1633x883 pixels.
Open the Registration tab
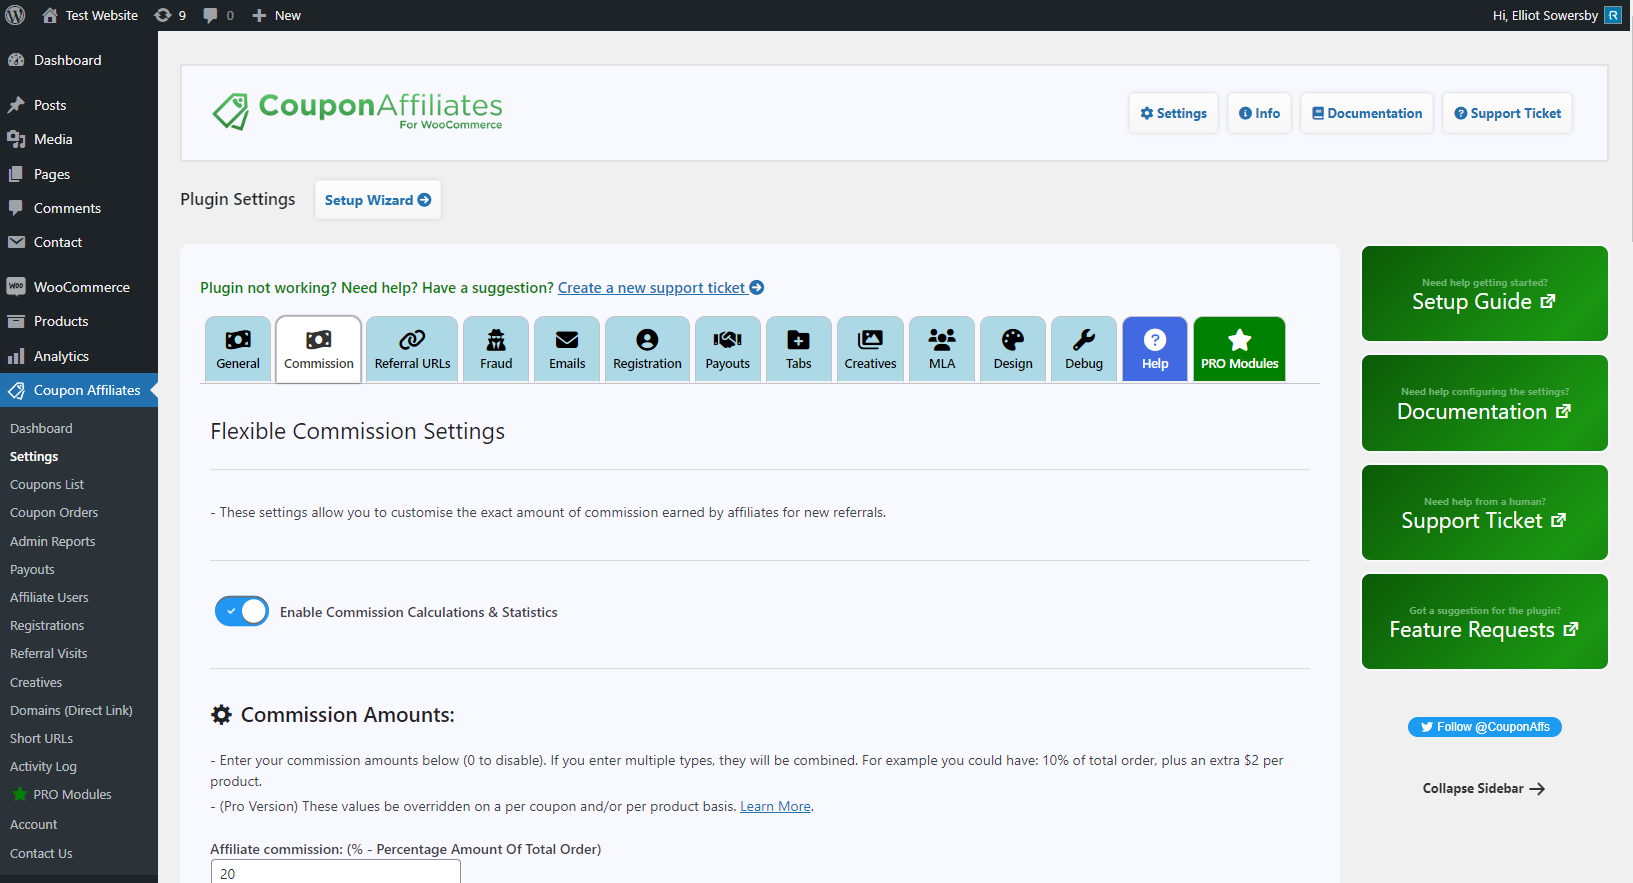point(647,349)
